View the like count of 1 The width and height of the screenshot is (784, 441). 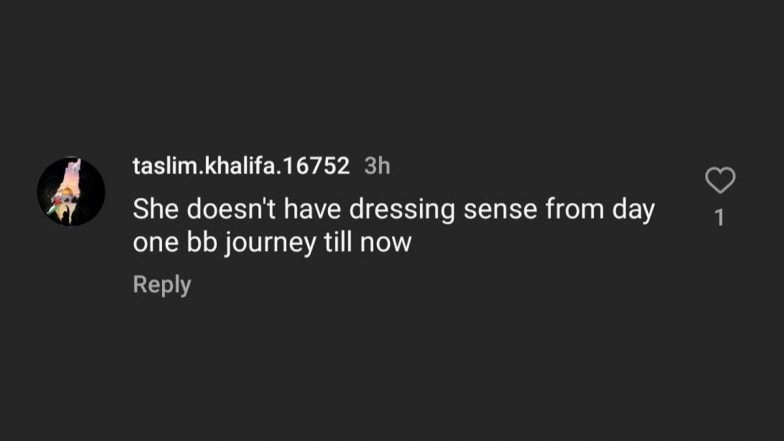720,217
